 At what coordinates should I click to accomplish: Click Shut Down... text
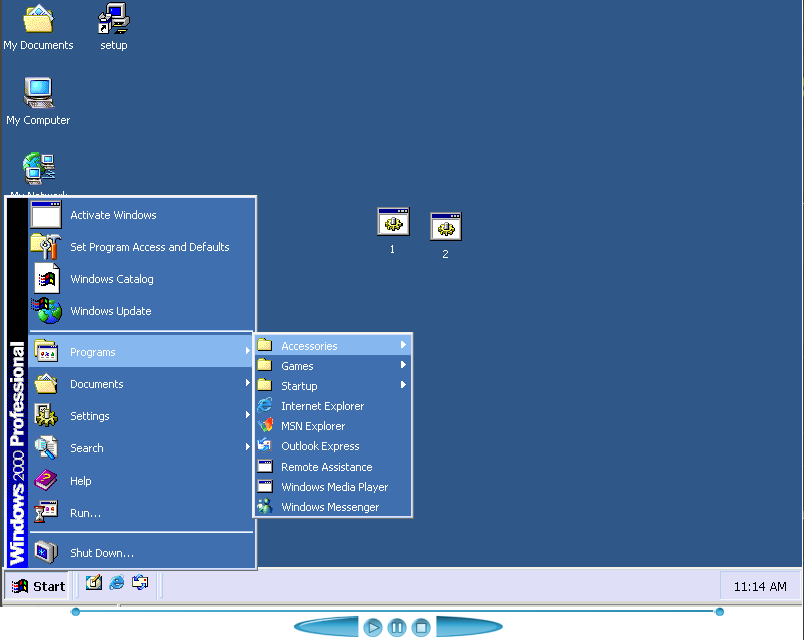coord(102,553)
